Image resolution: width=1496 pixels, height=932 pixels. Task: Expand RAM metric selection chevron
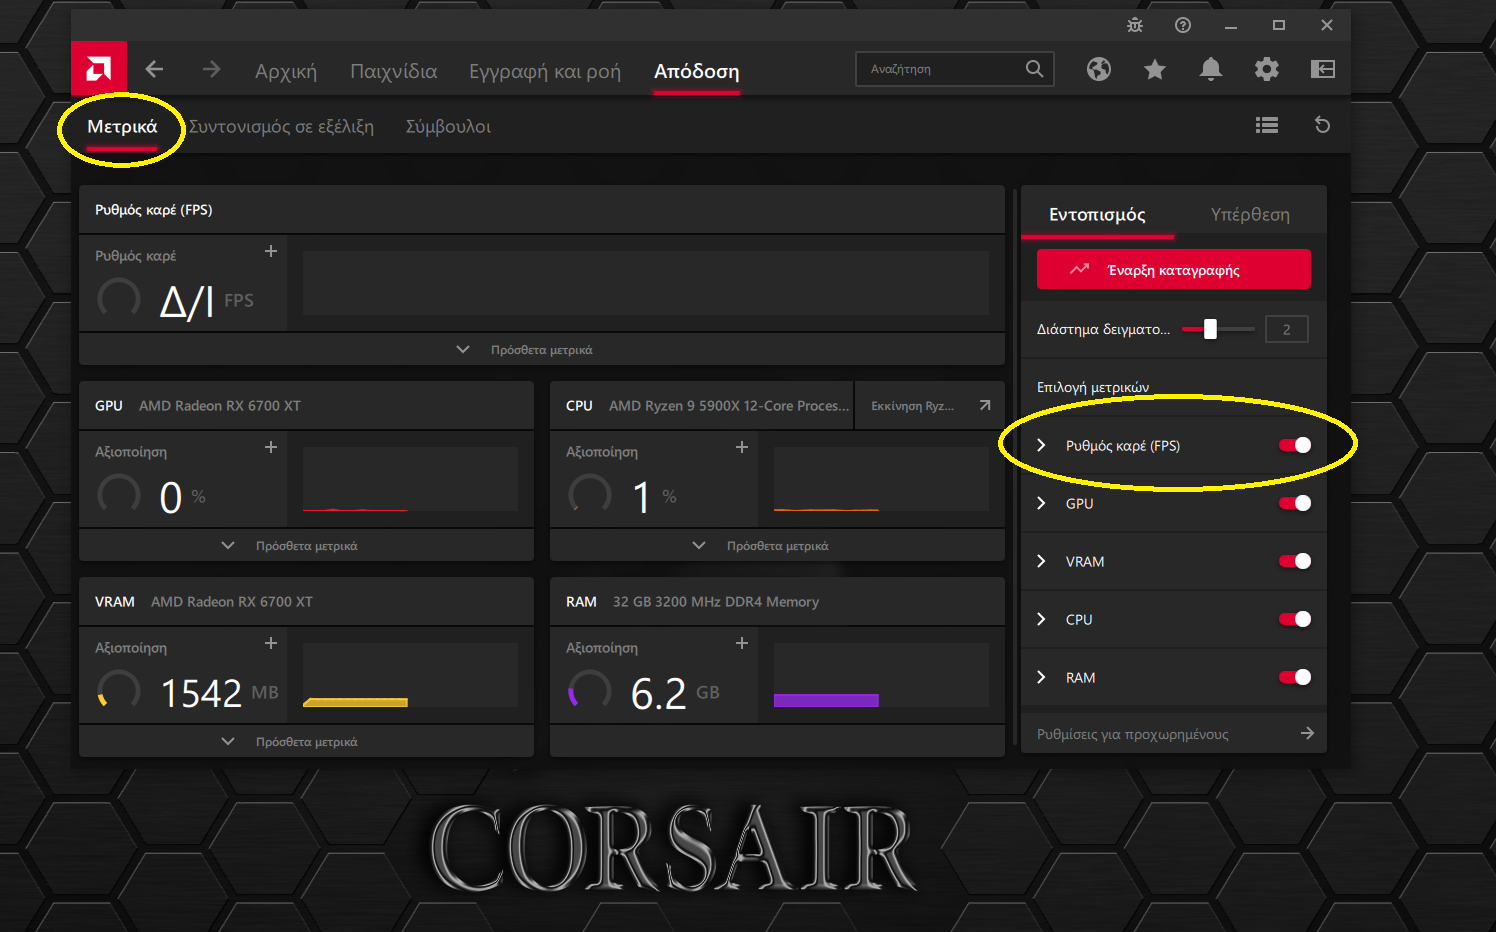coord(1041,677)
